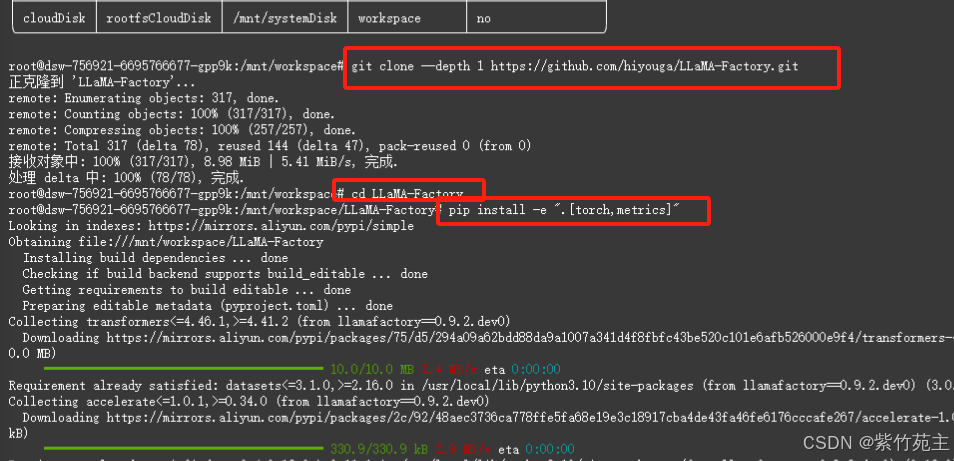Click the pip install -e command text
954x461 pixels.
coord(564,210)
